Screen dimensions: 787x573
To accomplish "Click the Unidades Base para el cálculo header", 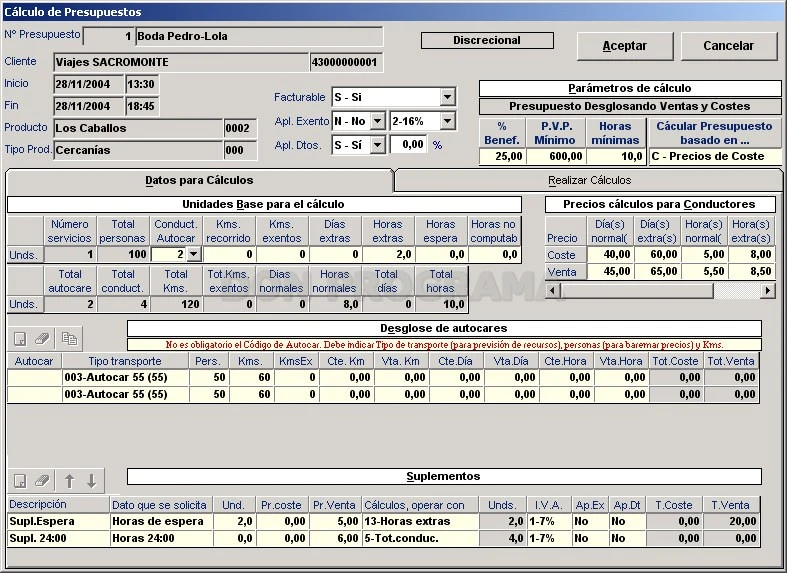I will click(264, 204).
